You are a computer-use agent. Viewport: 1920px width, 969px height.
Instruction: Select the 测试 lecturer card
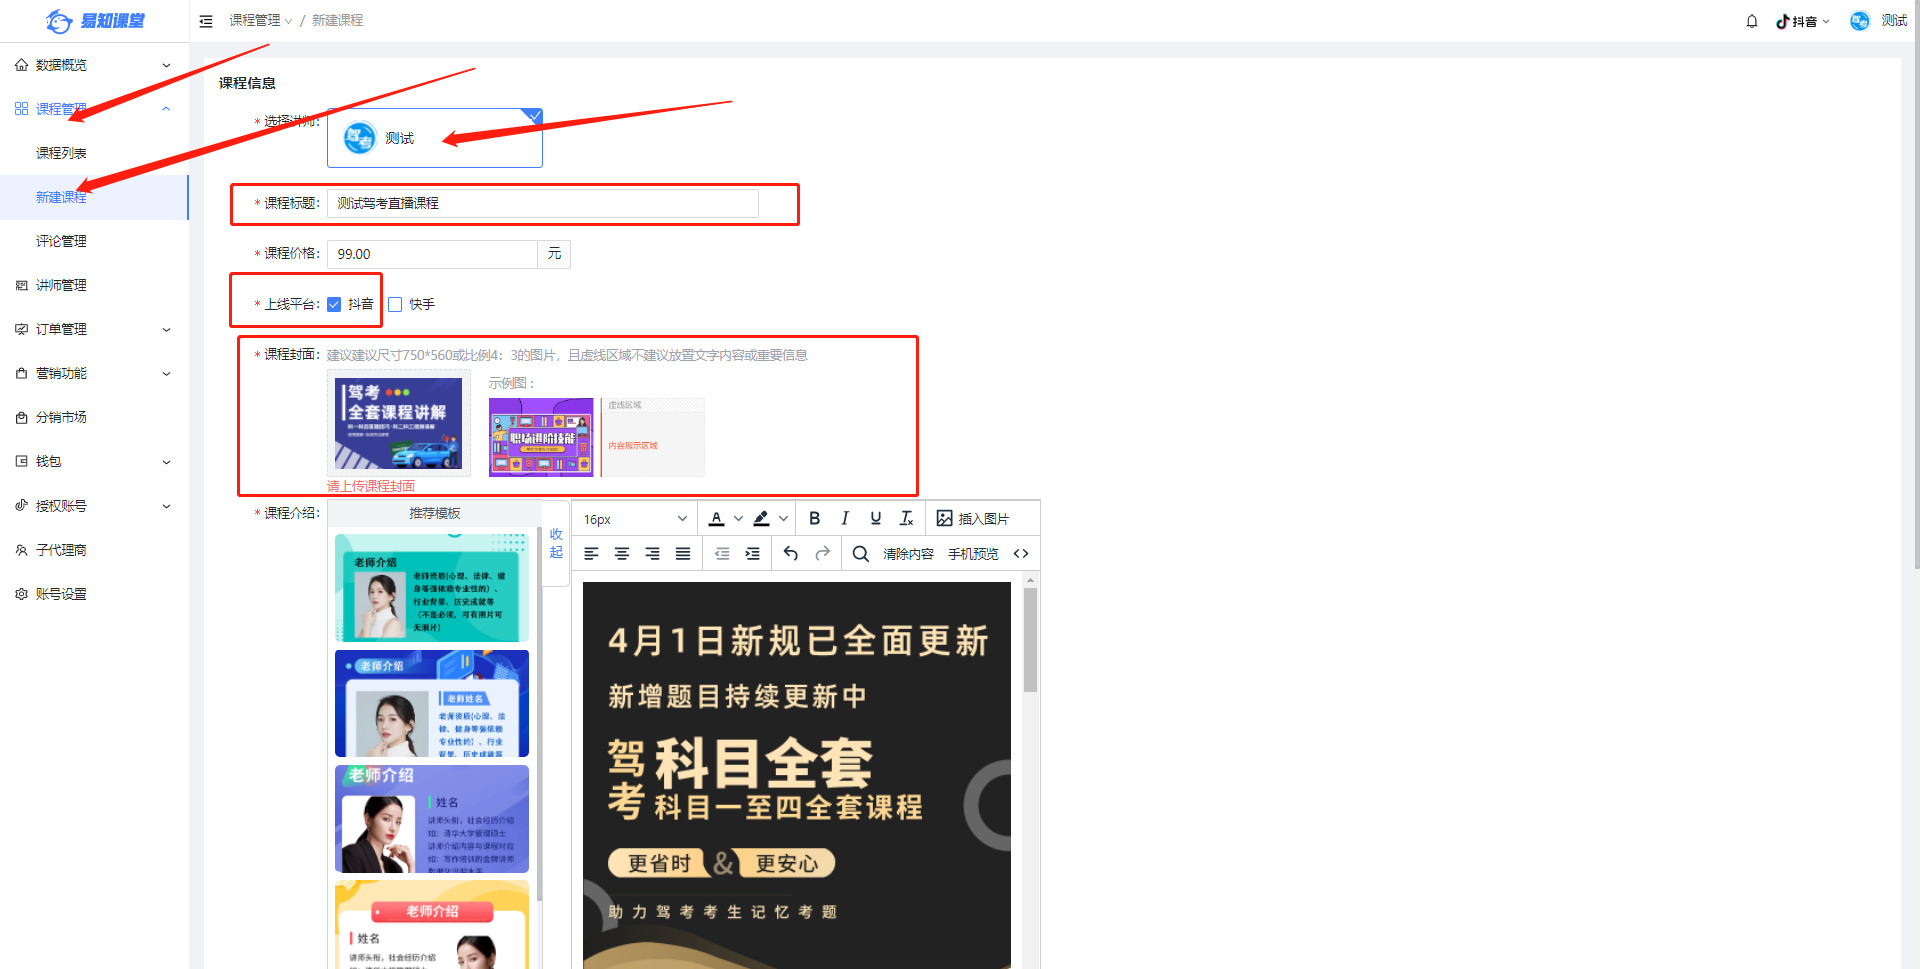(x=435, y=138)
